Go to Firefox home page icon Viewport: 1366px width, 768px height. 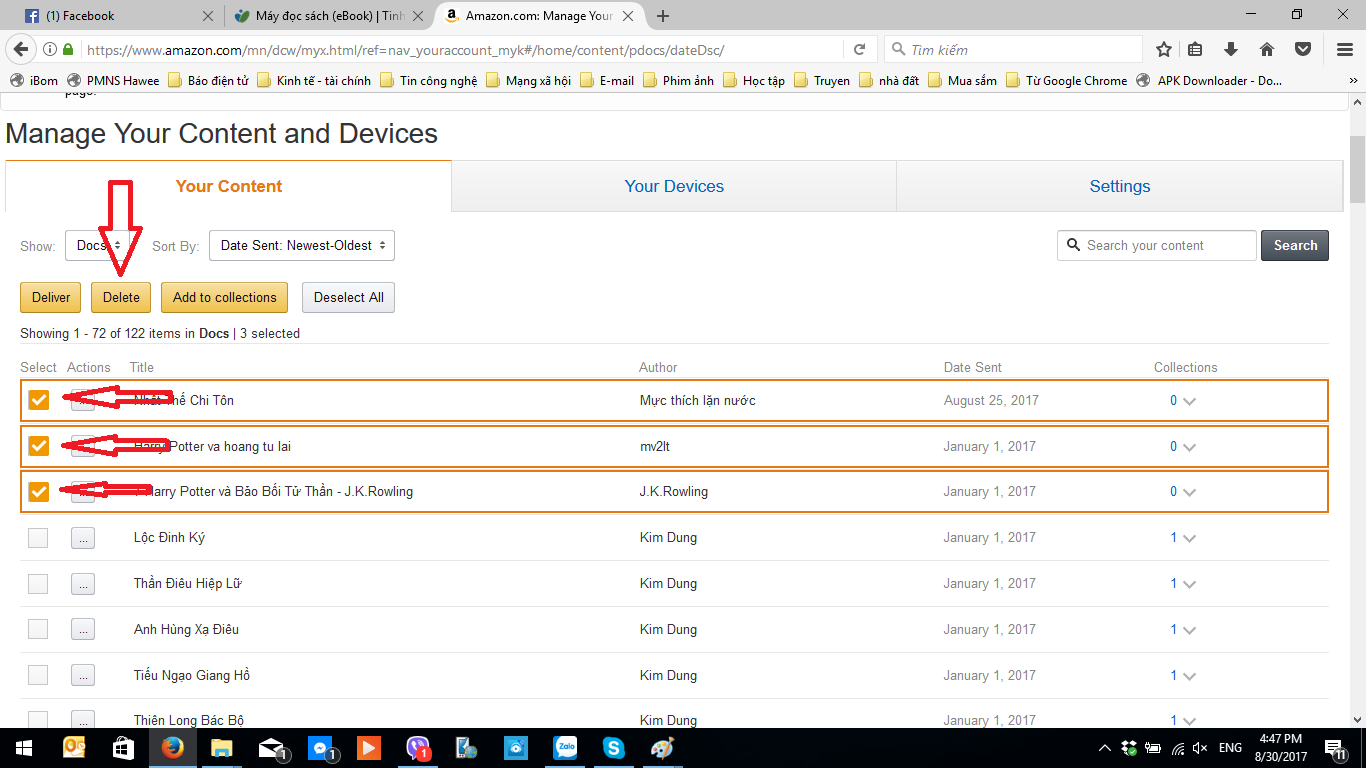pyautogui.click(x=1266, y=49)
